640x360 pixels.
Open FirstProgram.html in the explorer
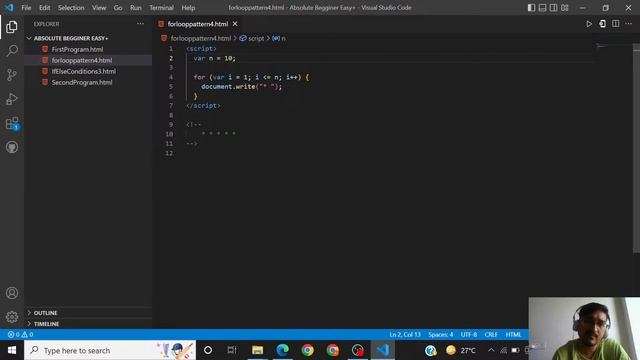[77, 49]
